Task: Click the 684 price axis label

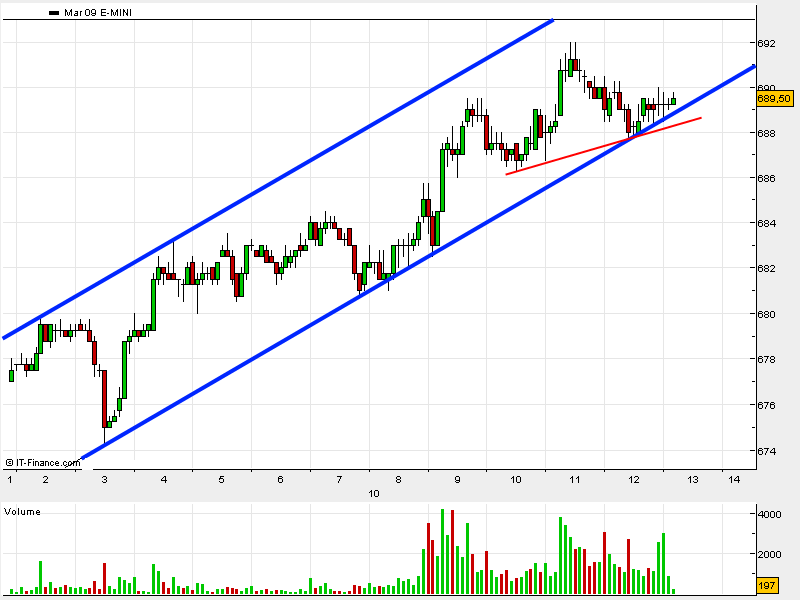Action: [x=766, y=223]
